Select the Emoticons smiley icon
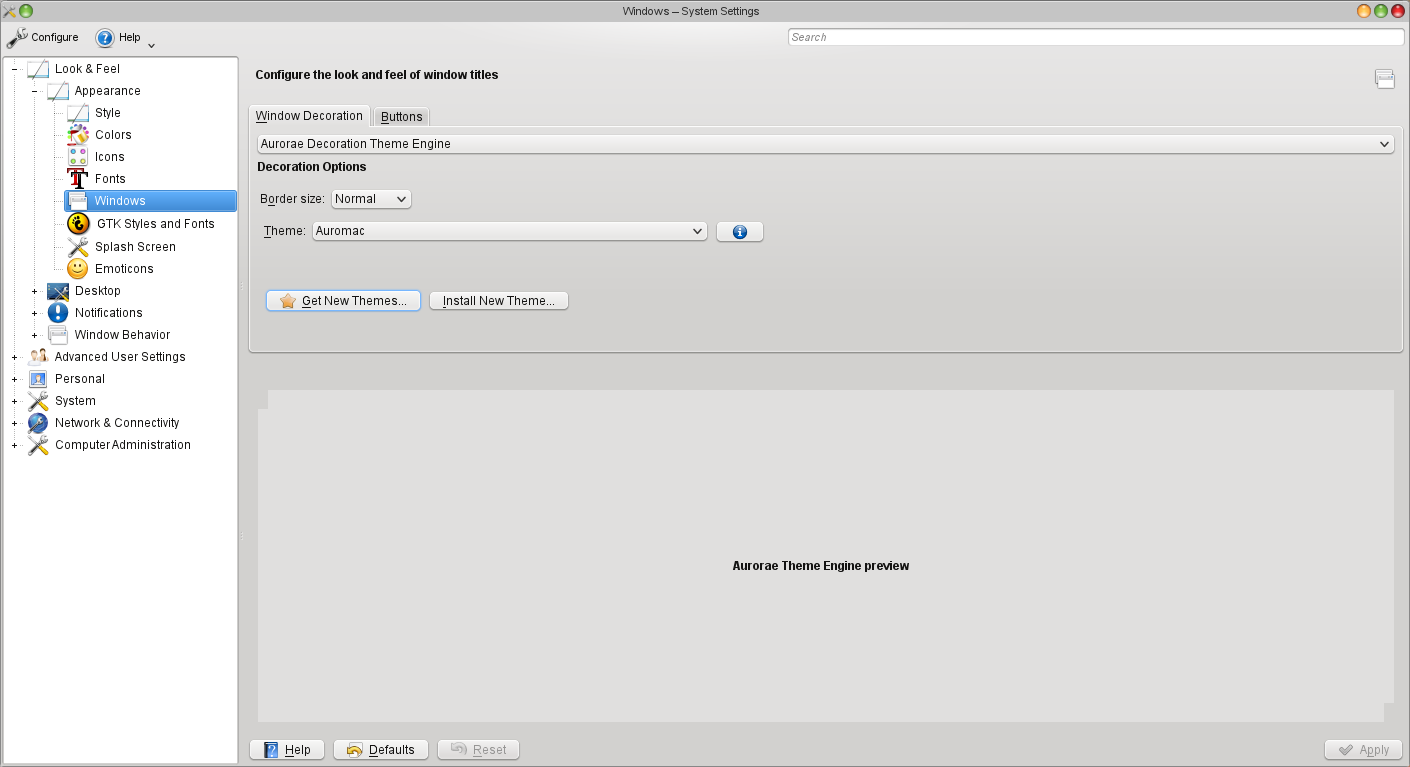Image resolution: width=1410 pixels, height=767 pixels. coord(78,269)
